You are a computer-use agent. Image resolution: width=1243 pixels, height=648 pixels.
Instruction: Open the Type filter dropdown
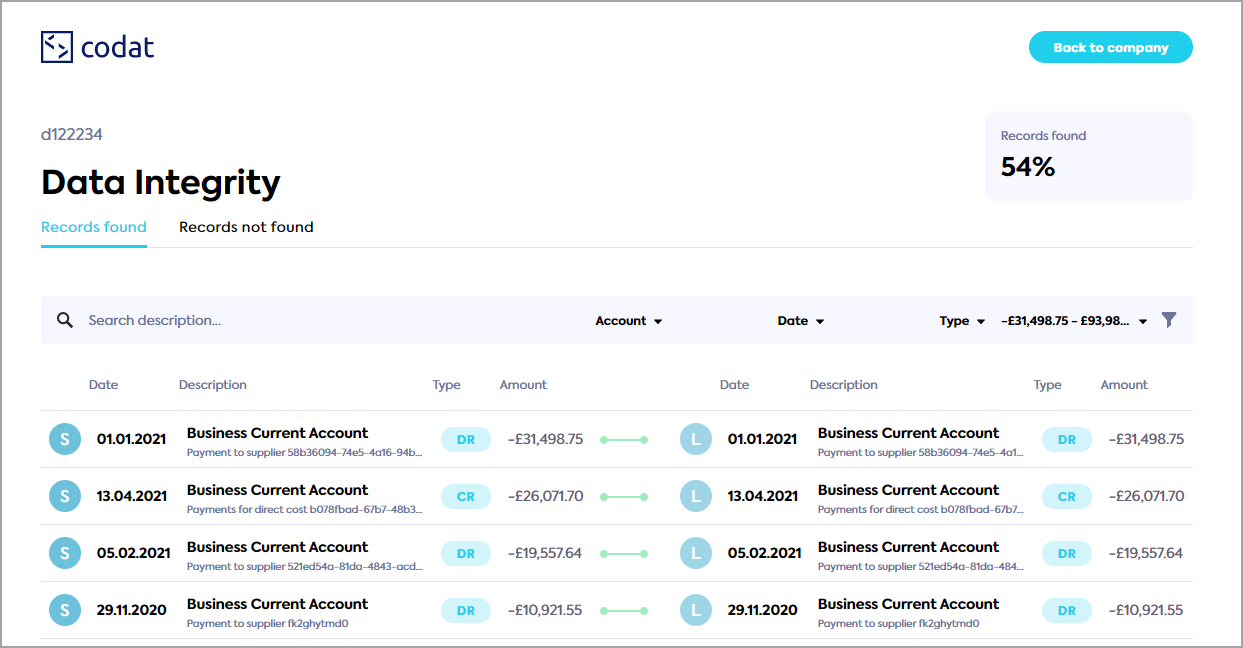[x=963, y=321]
